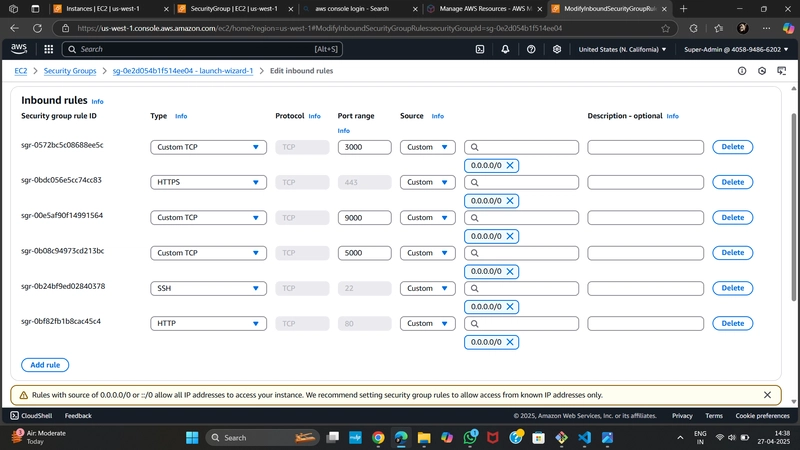Open Type dropdown for port 5000 rule
Screen dimensions: 800x450
tap(208, 253)
